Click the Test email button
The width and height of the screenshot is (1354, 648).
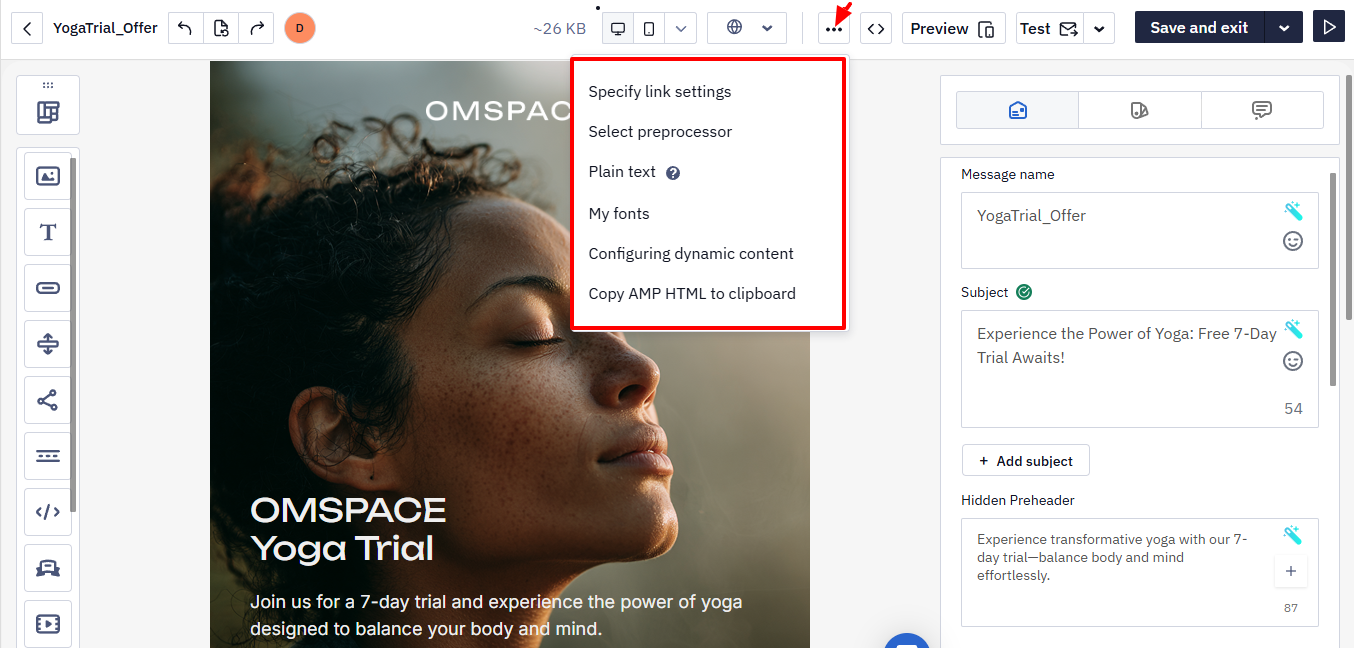point(1050,28)
